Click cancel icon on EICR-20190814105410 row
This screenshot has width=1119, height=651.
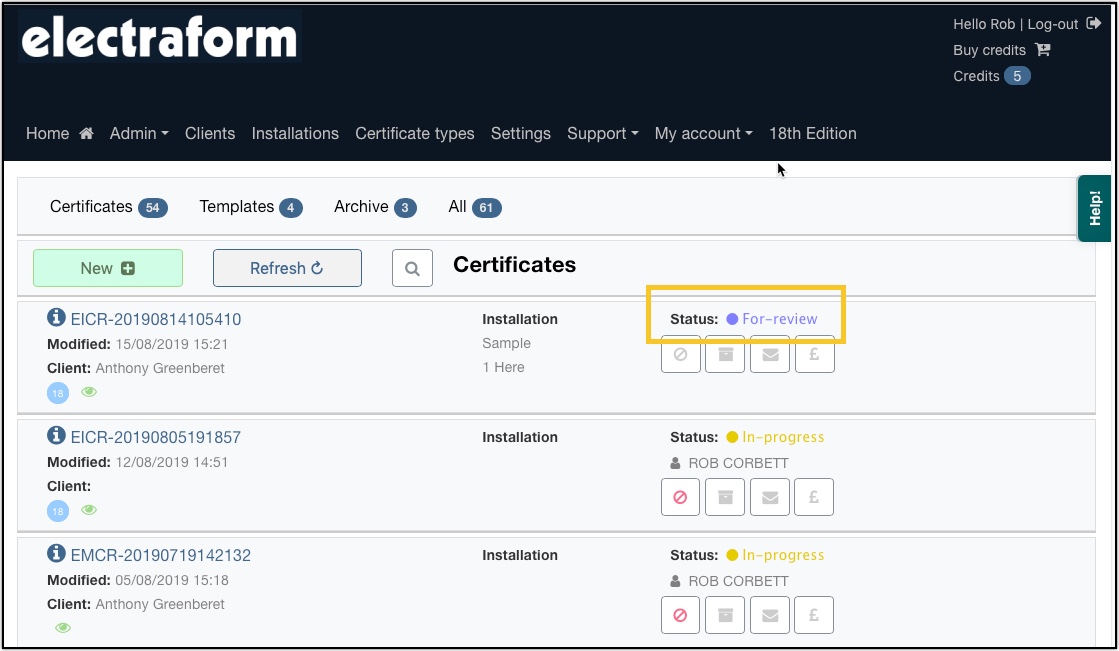680,354
